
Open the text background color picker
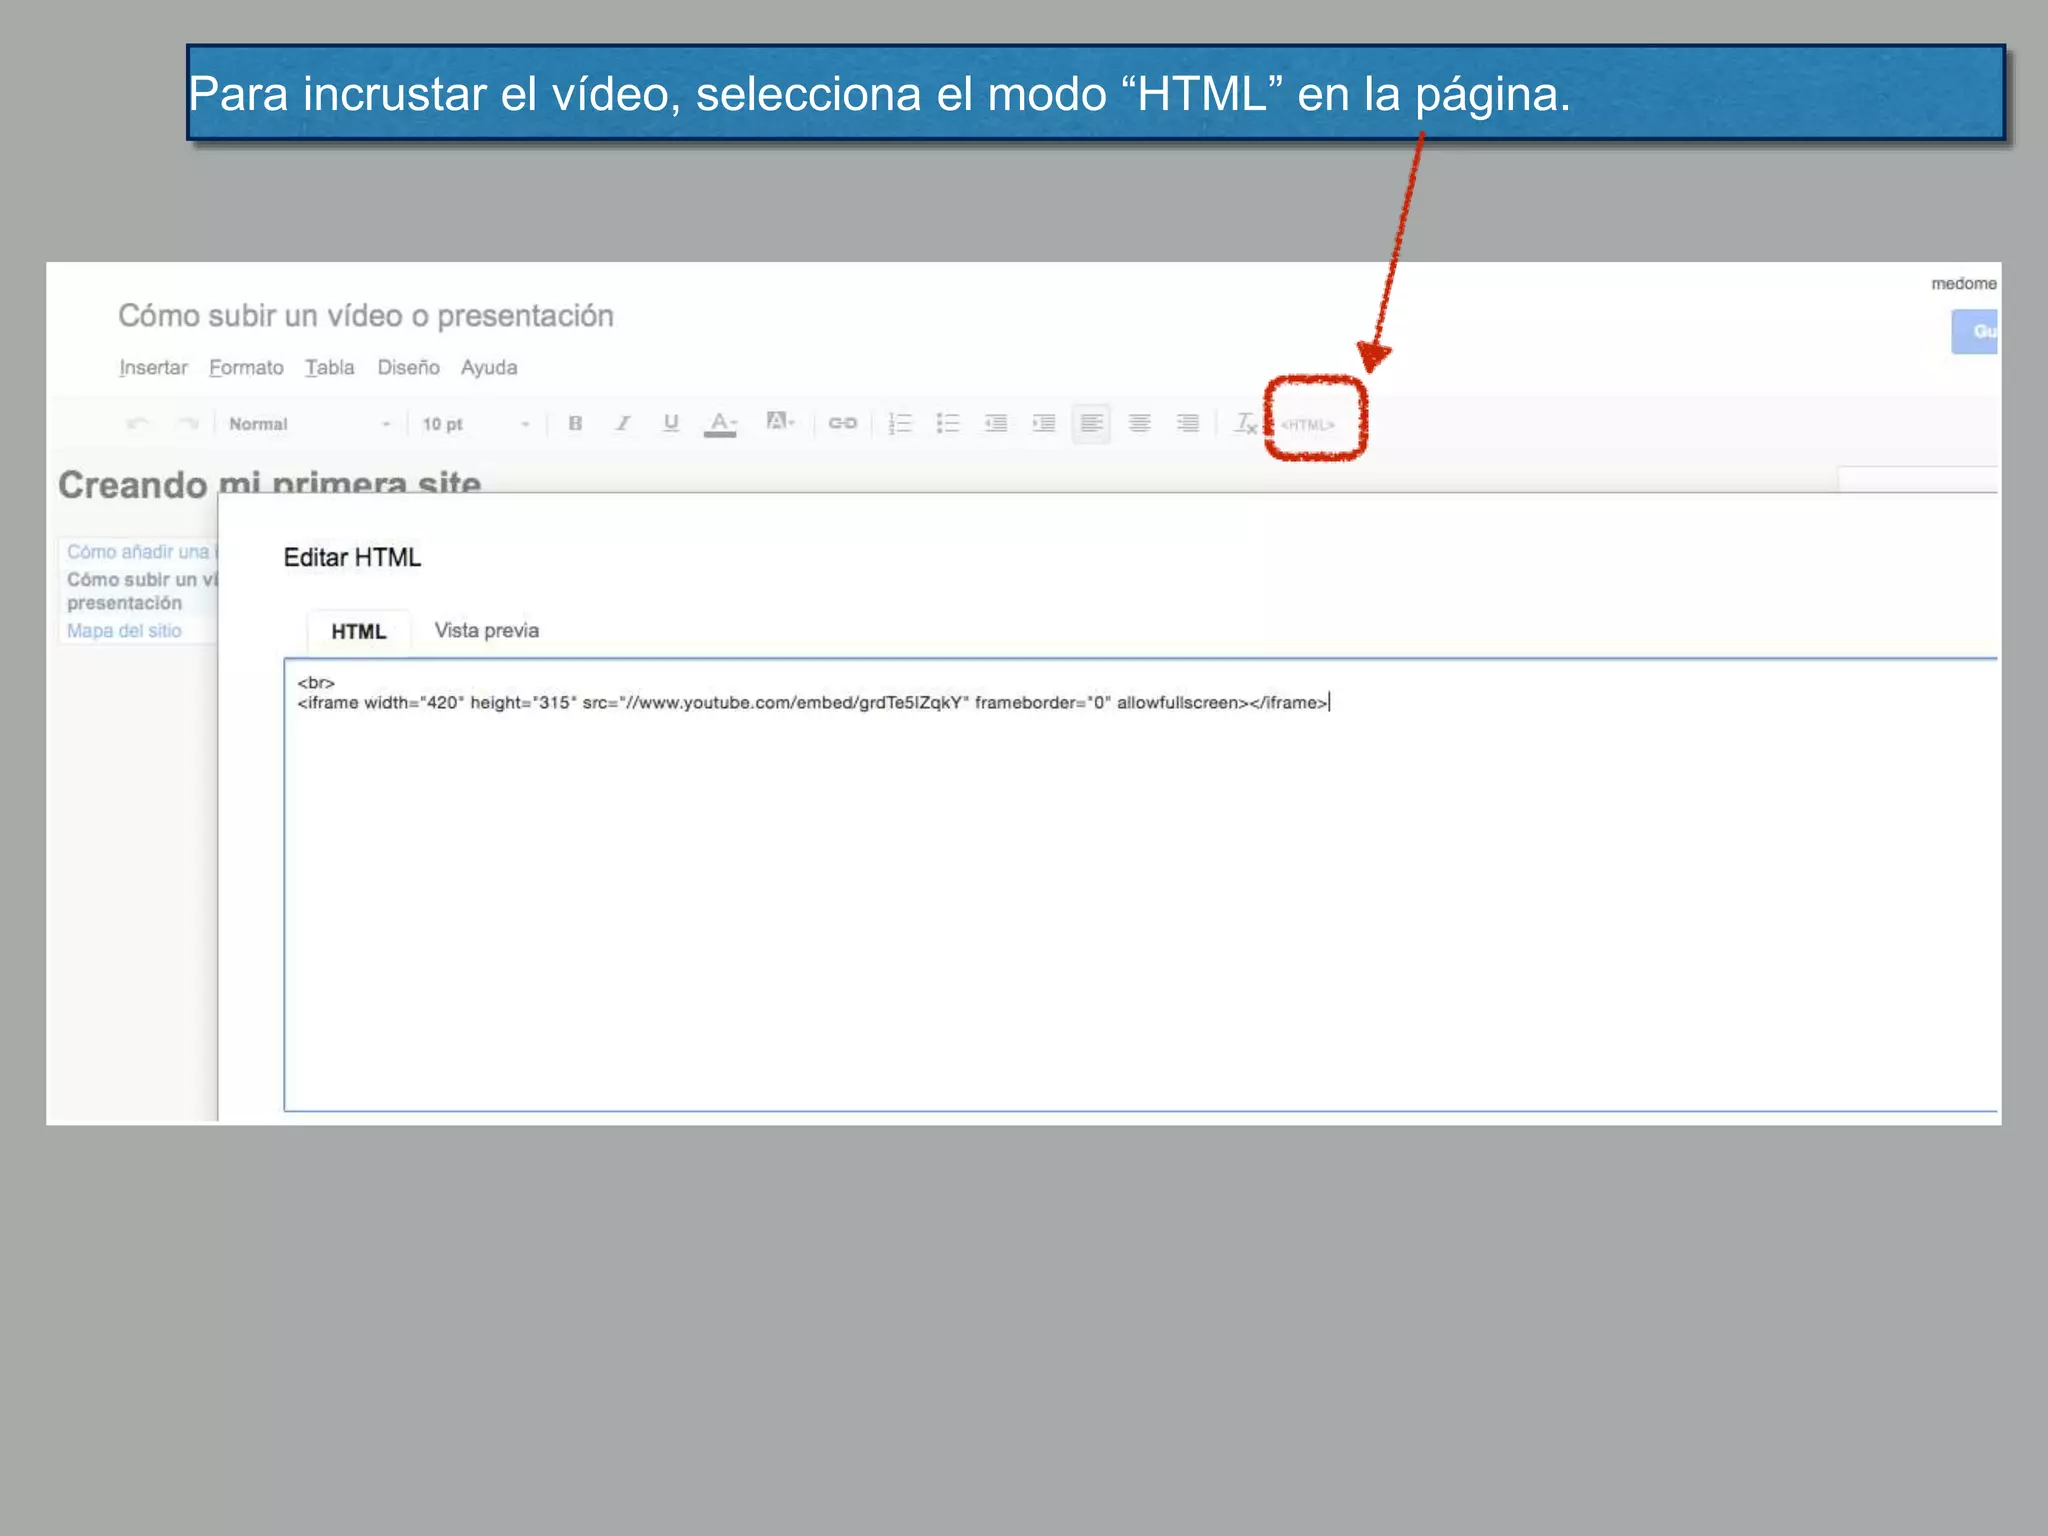780,422
